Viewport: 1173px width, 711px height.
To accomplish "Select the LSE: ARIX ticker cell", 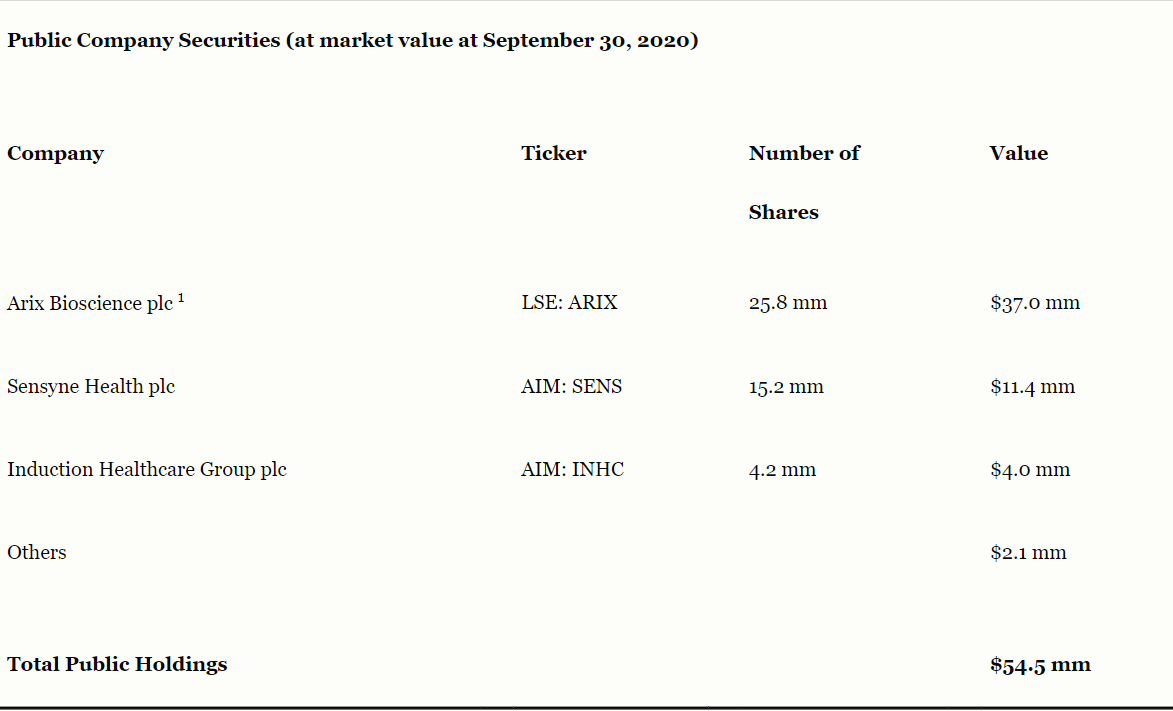I will [569, 302].
